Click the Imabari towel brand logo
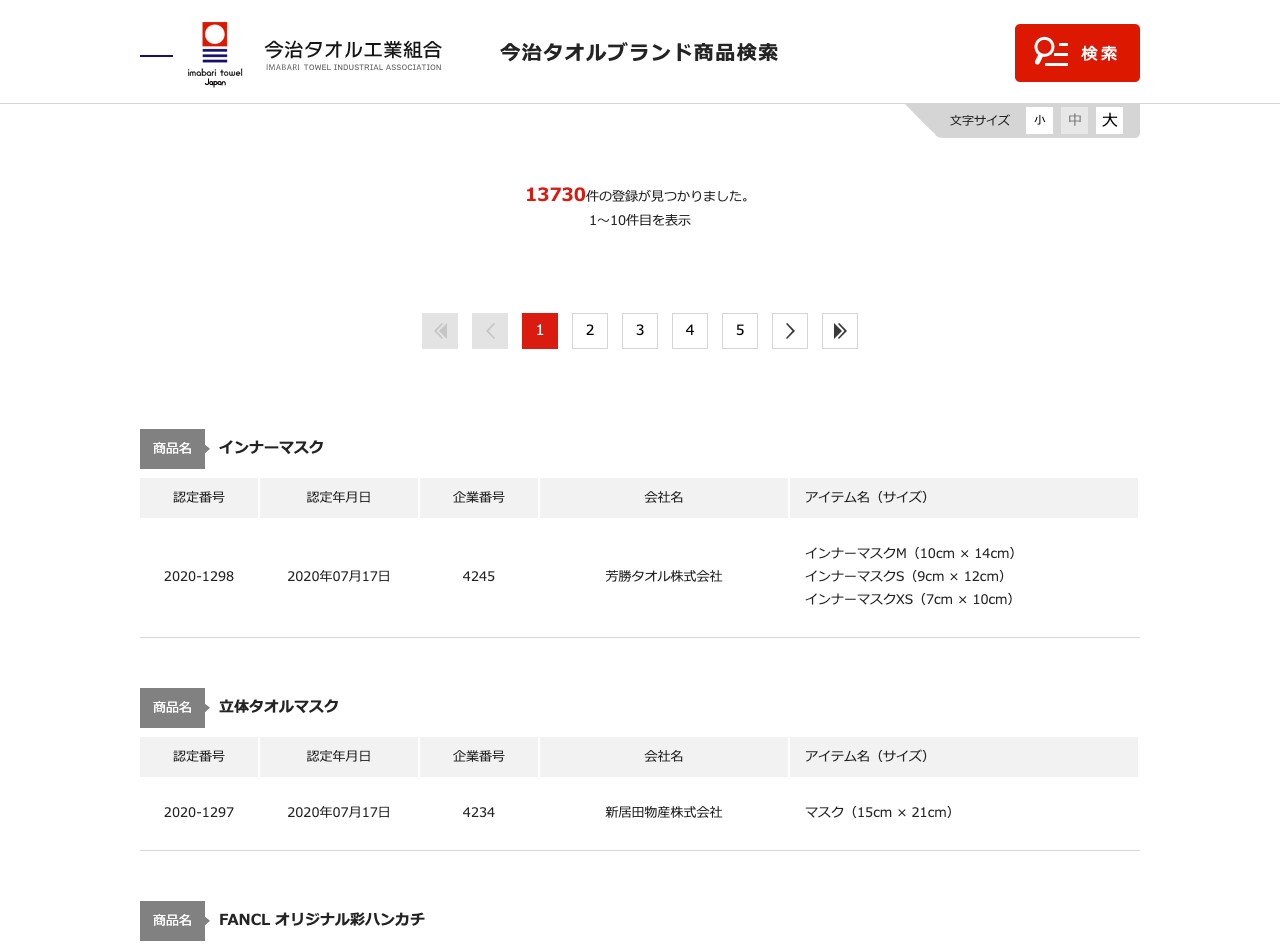Screen dimensions: 1280x945 click(213, 51)
